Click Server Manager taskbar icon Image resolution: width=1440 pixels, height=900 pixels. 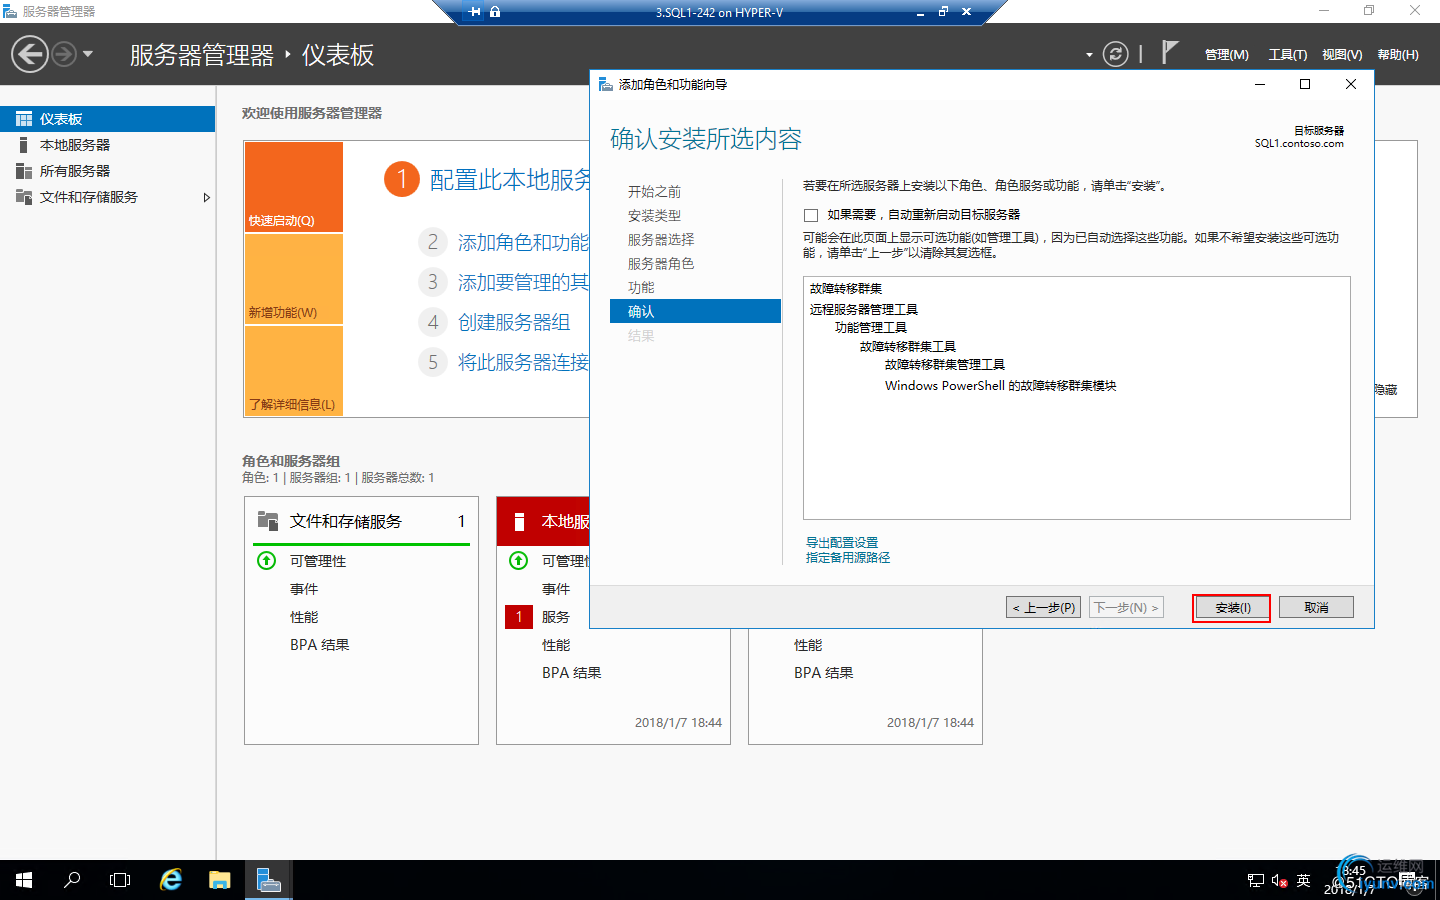coord(268,880)
